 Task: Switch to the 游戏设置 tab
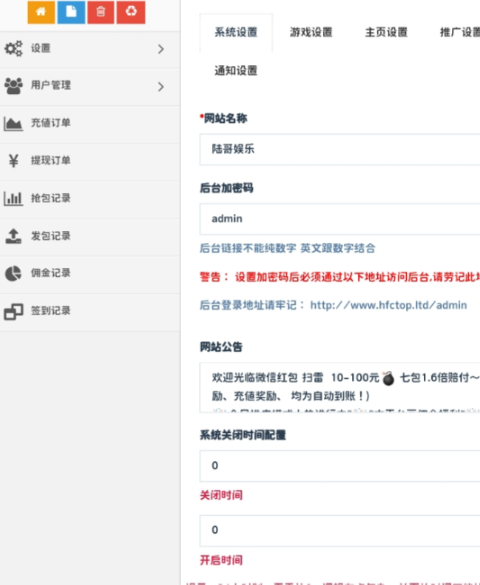tap(311, 32)
